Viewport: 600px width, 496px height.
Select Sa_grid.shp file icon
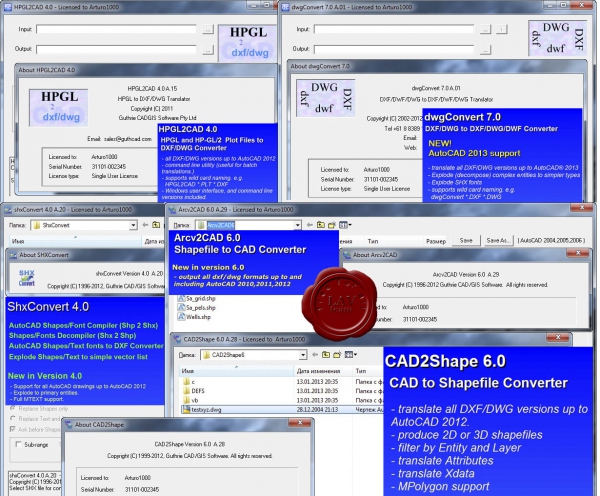pyautogui.click(x=181, y=299)
